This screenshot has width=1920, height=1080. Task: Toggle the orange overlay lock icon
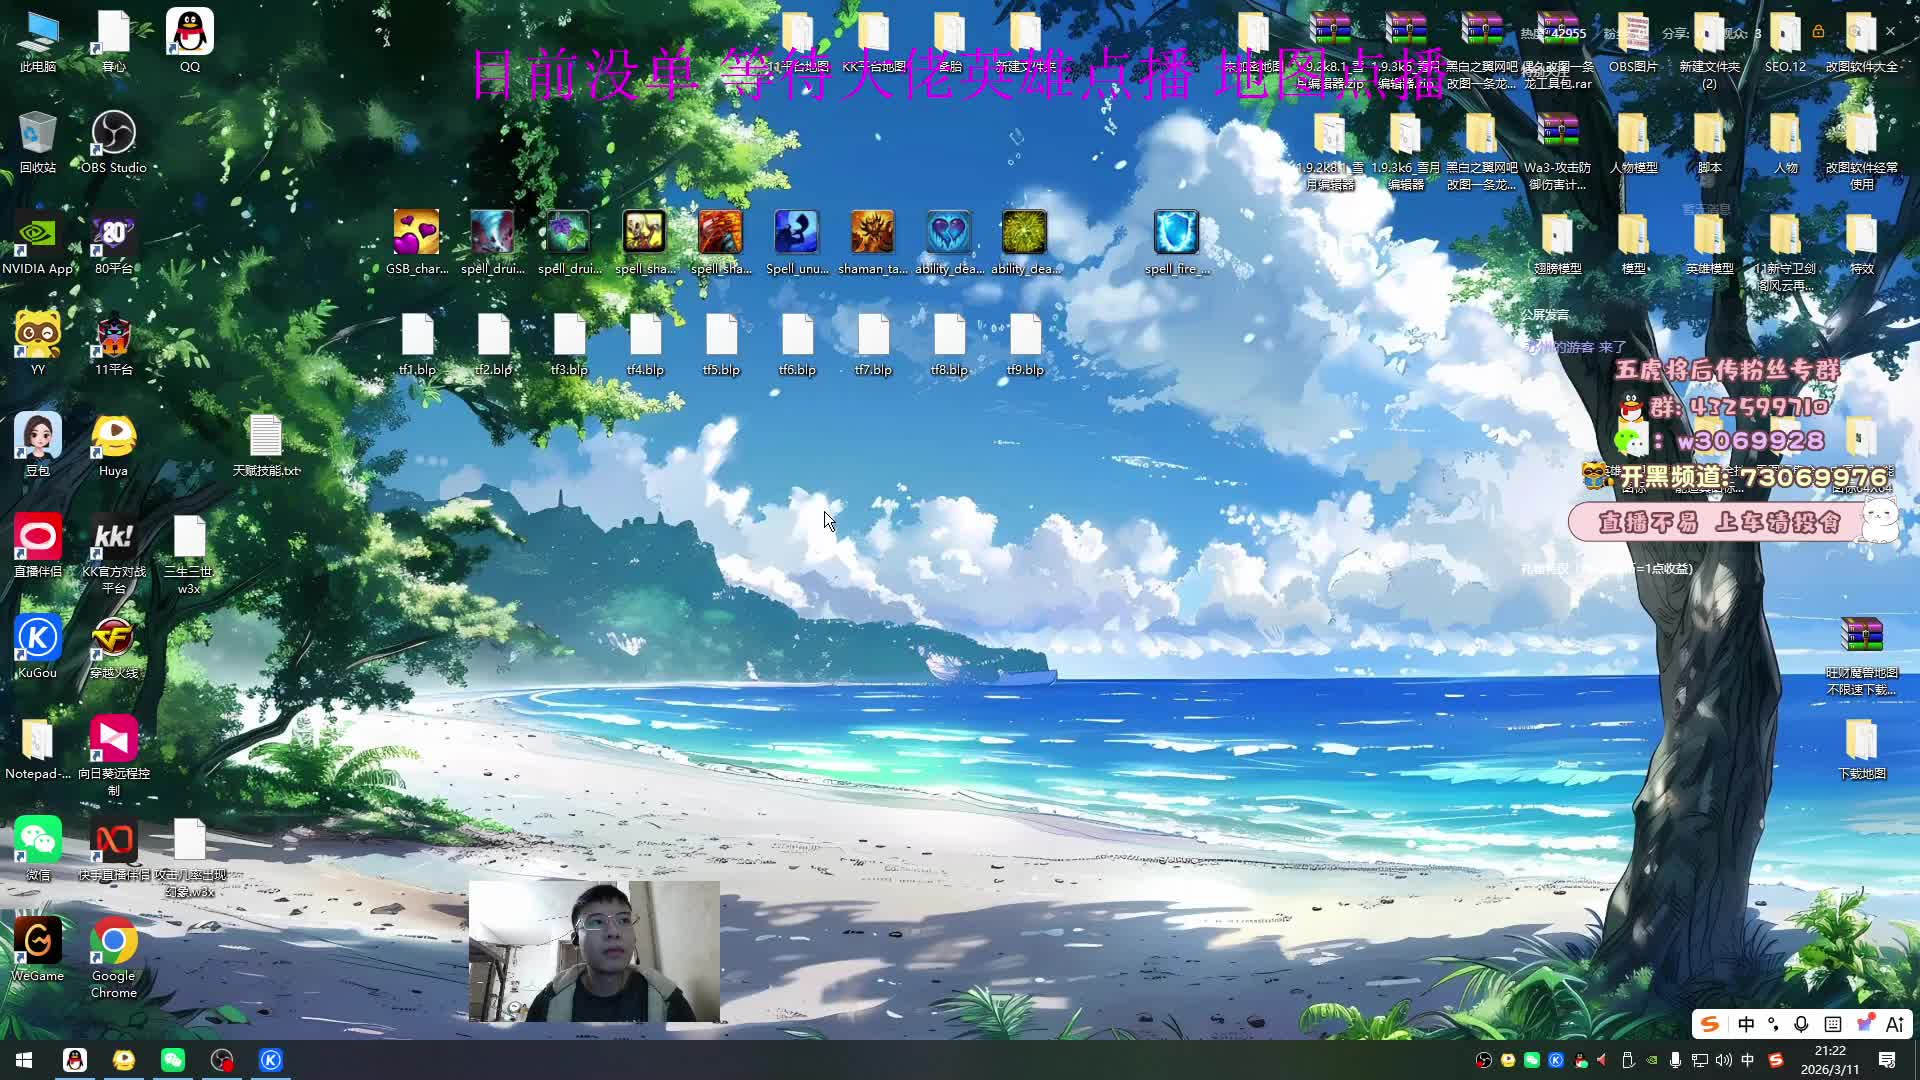pos(1818,32)
